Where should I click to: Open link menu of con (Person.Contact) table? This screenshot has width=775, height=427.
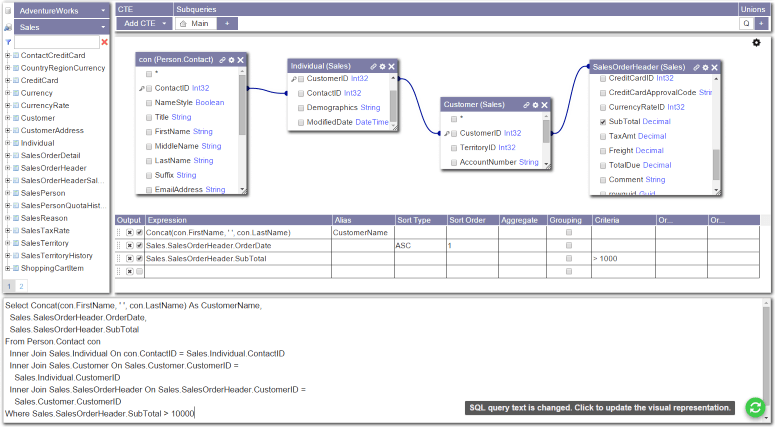coord(222,60)
